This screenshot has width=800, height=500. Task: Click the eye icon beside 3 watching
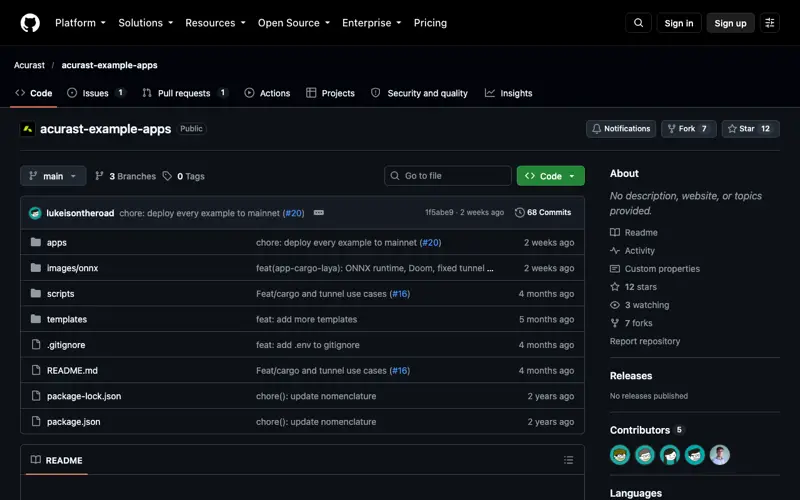pos(615,305)
